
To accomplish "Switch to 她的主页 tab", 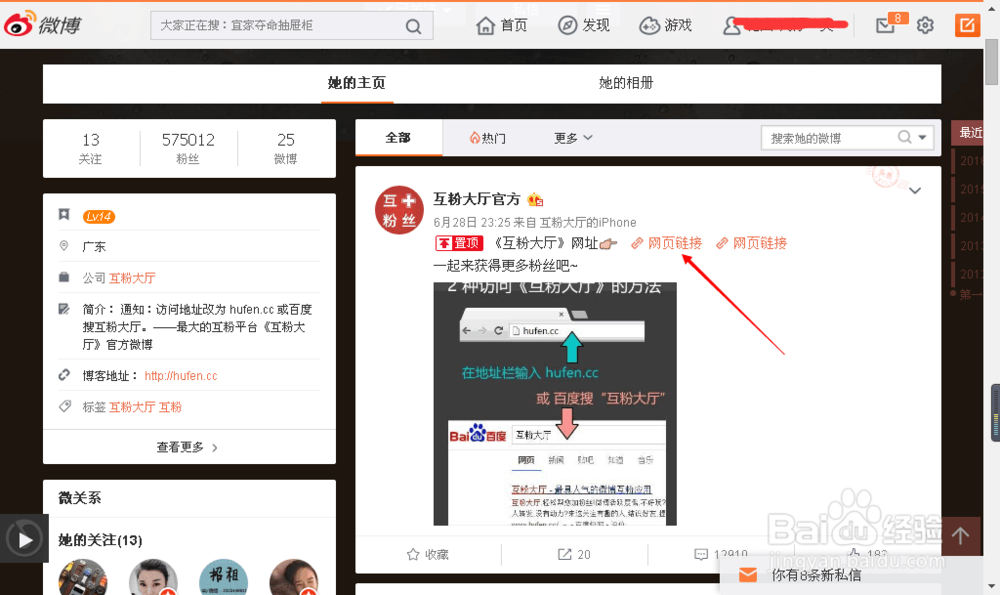I will click(x=357, y=83).
